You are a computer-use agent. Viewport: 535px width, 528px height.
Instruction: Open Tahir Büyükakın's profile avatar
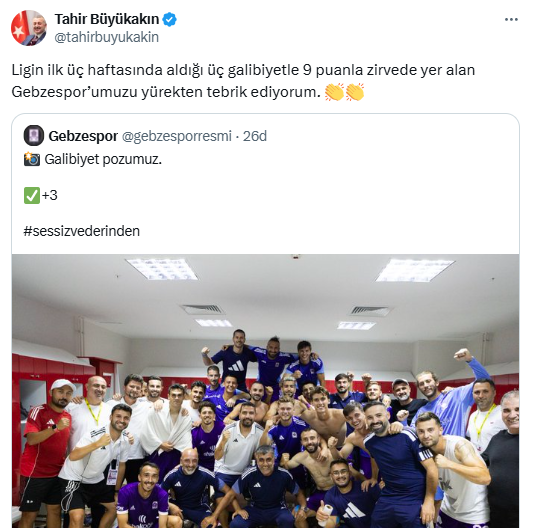tap(29, 28)
